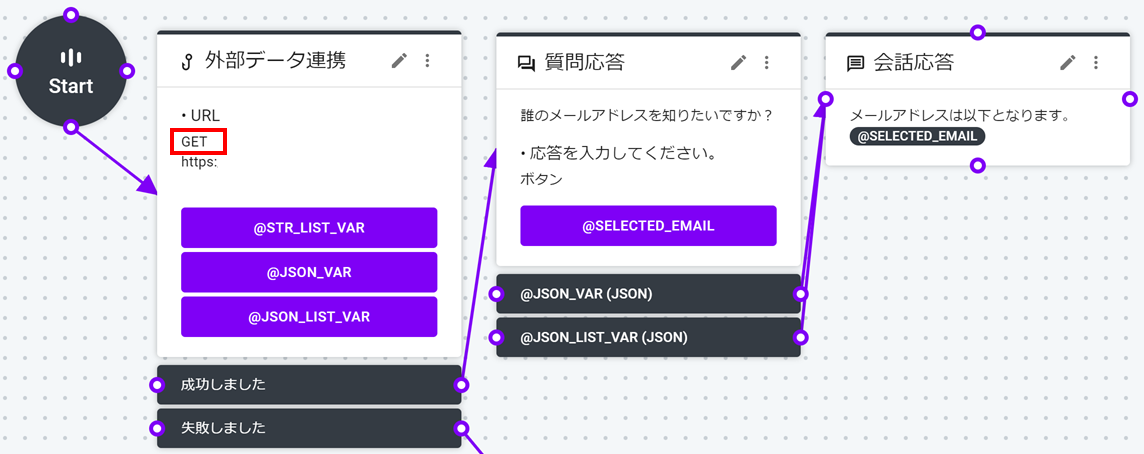Click the connector port below the Start node
The image size is (1144, 454).
[71, 127]
